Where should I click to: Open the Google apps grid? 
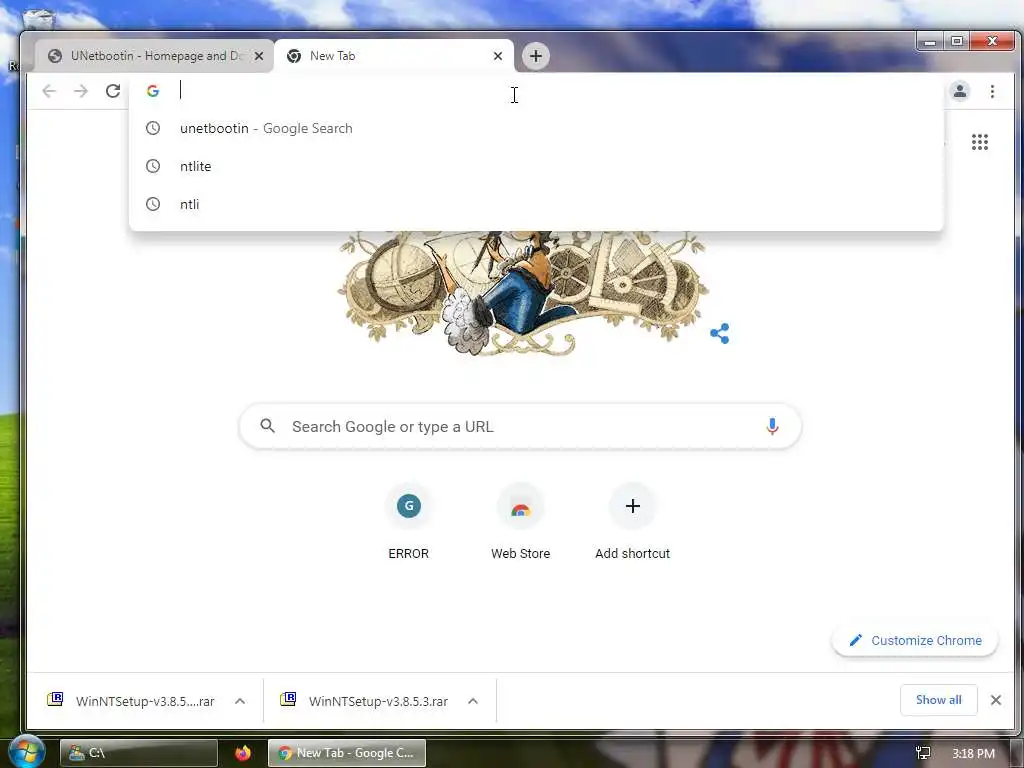tap(980, 142)
